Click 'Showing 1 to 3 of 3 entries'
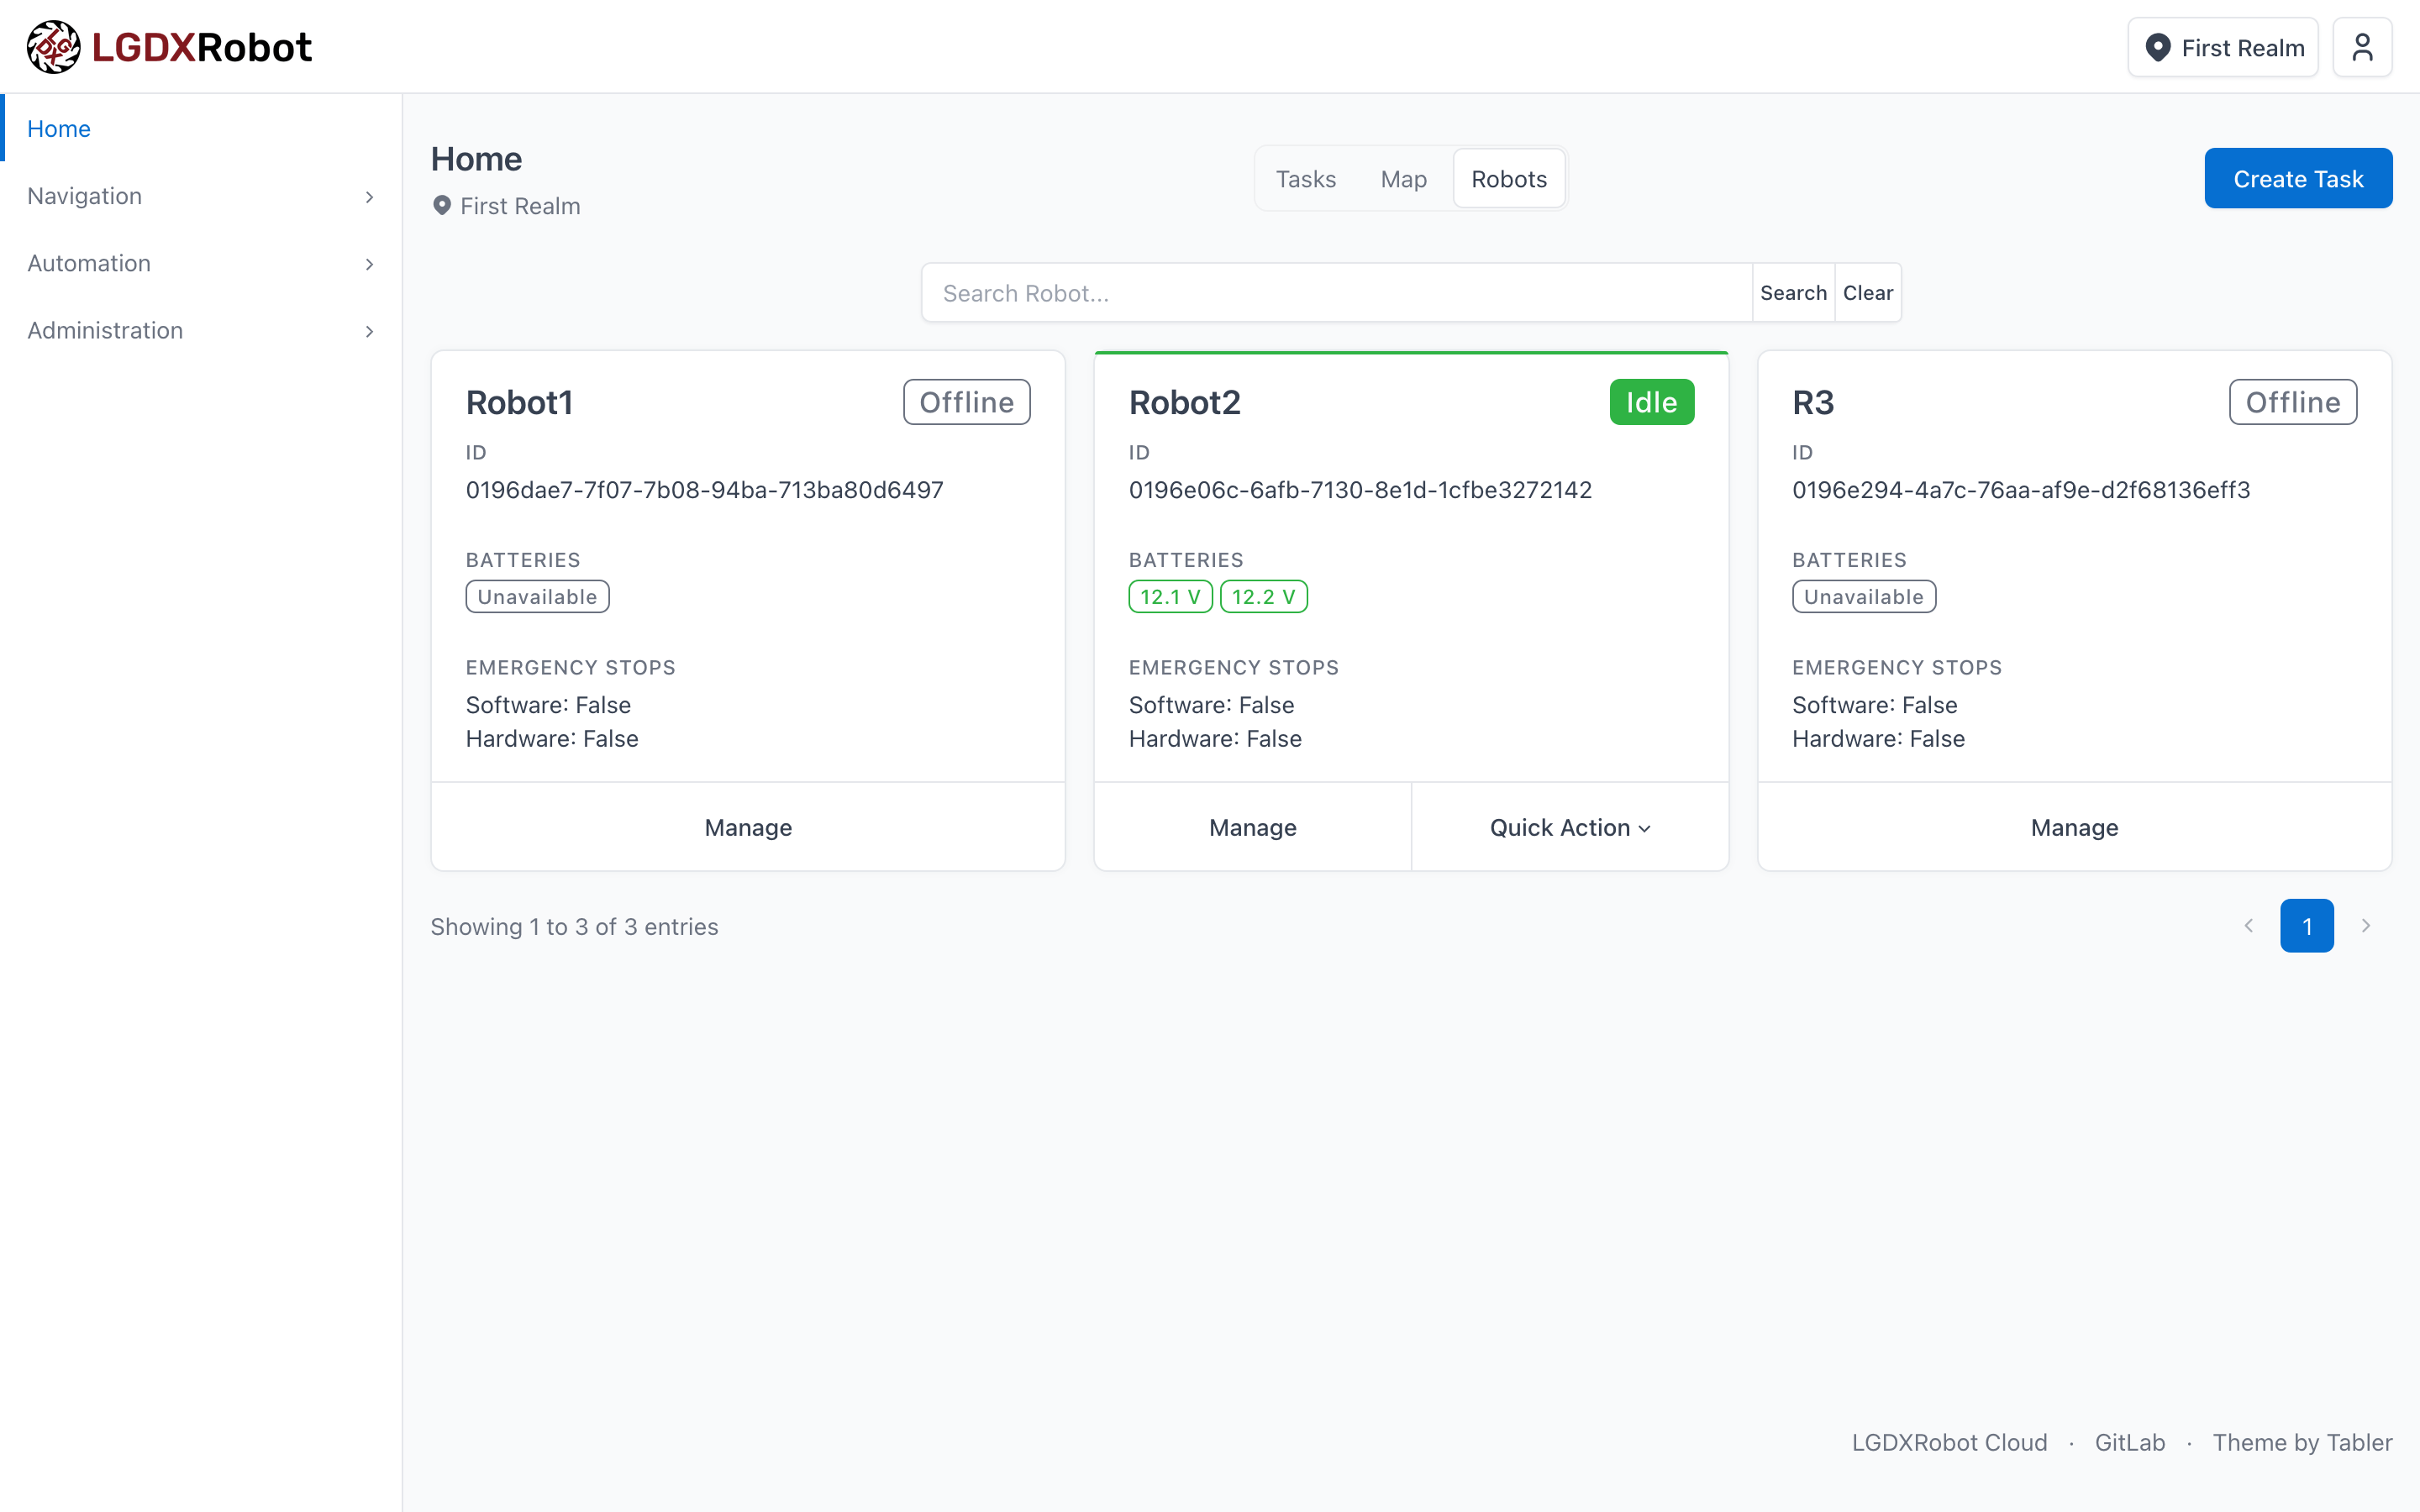 pos(574,926)
